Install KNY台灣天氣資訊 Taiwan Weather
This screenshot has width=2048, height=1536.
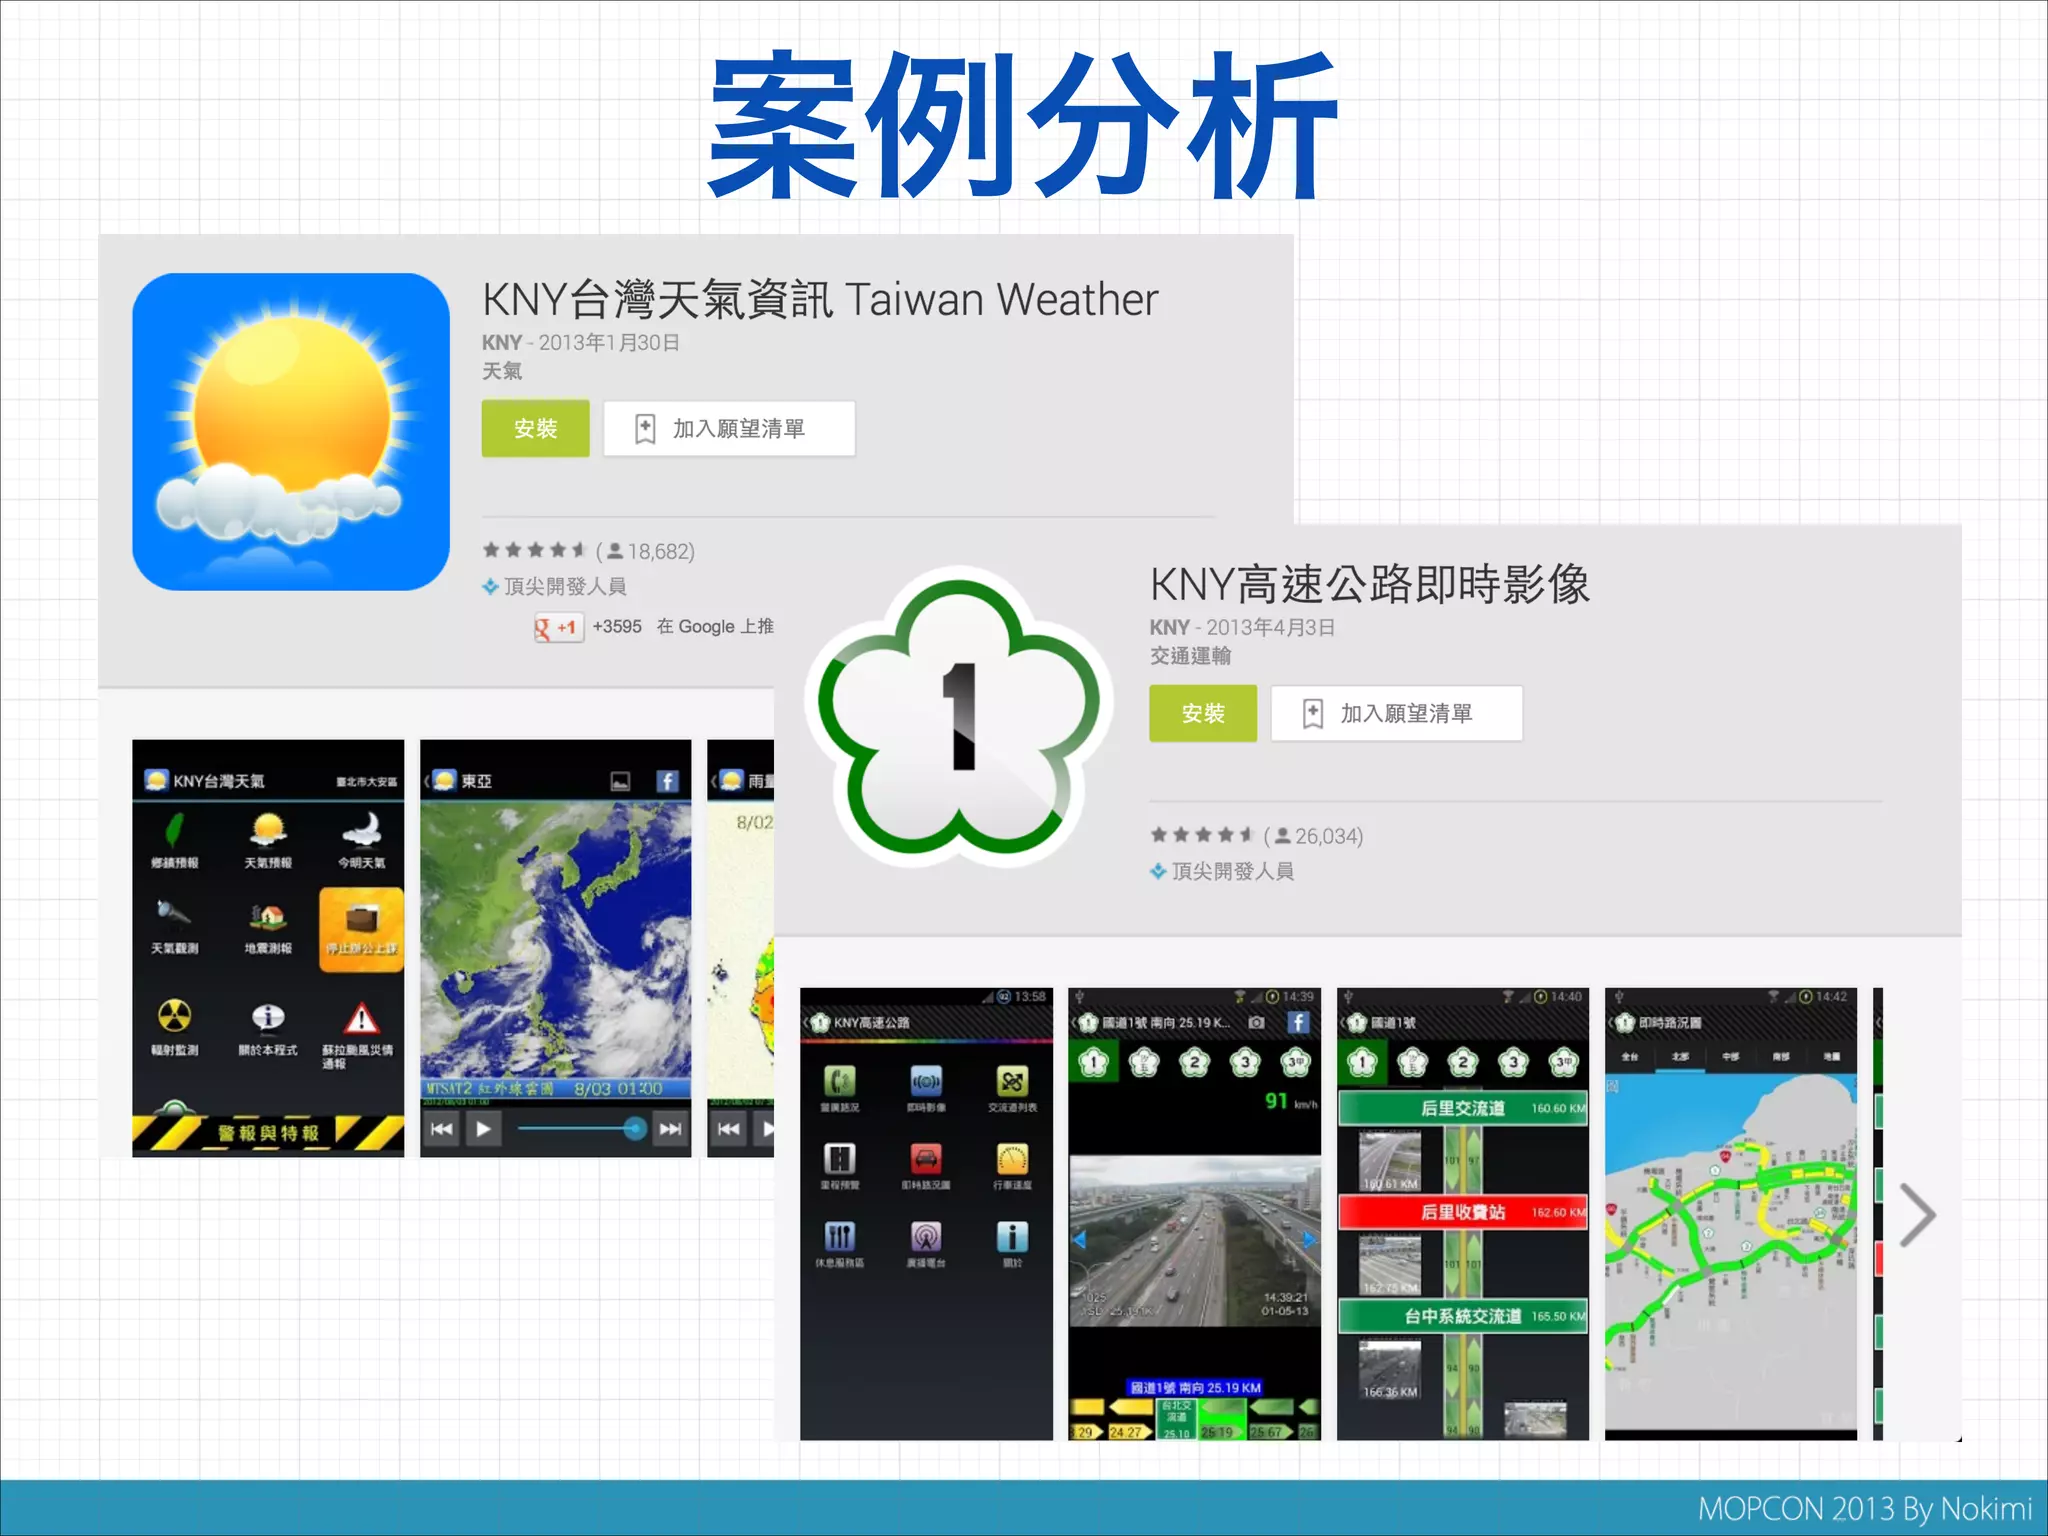click(535, 429)
